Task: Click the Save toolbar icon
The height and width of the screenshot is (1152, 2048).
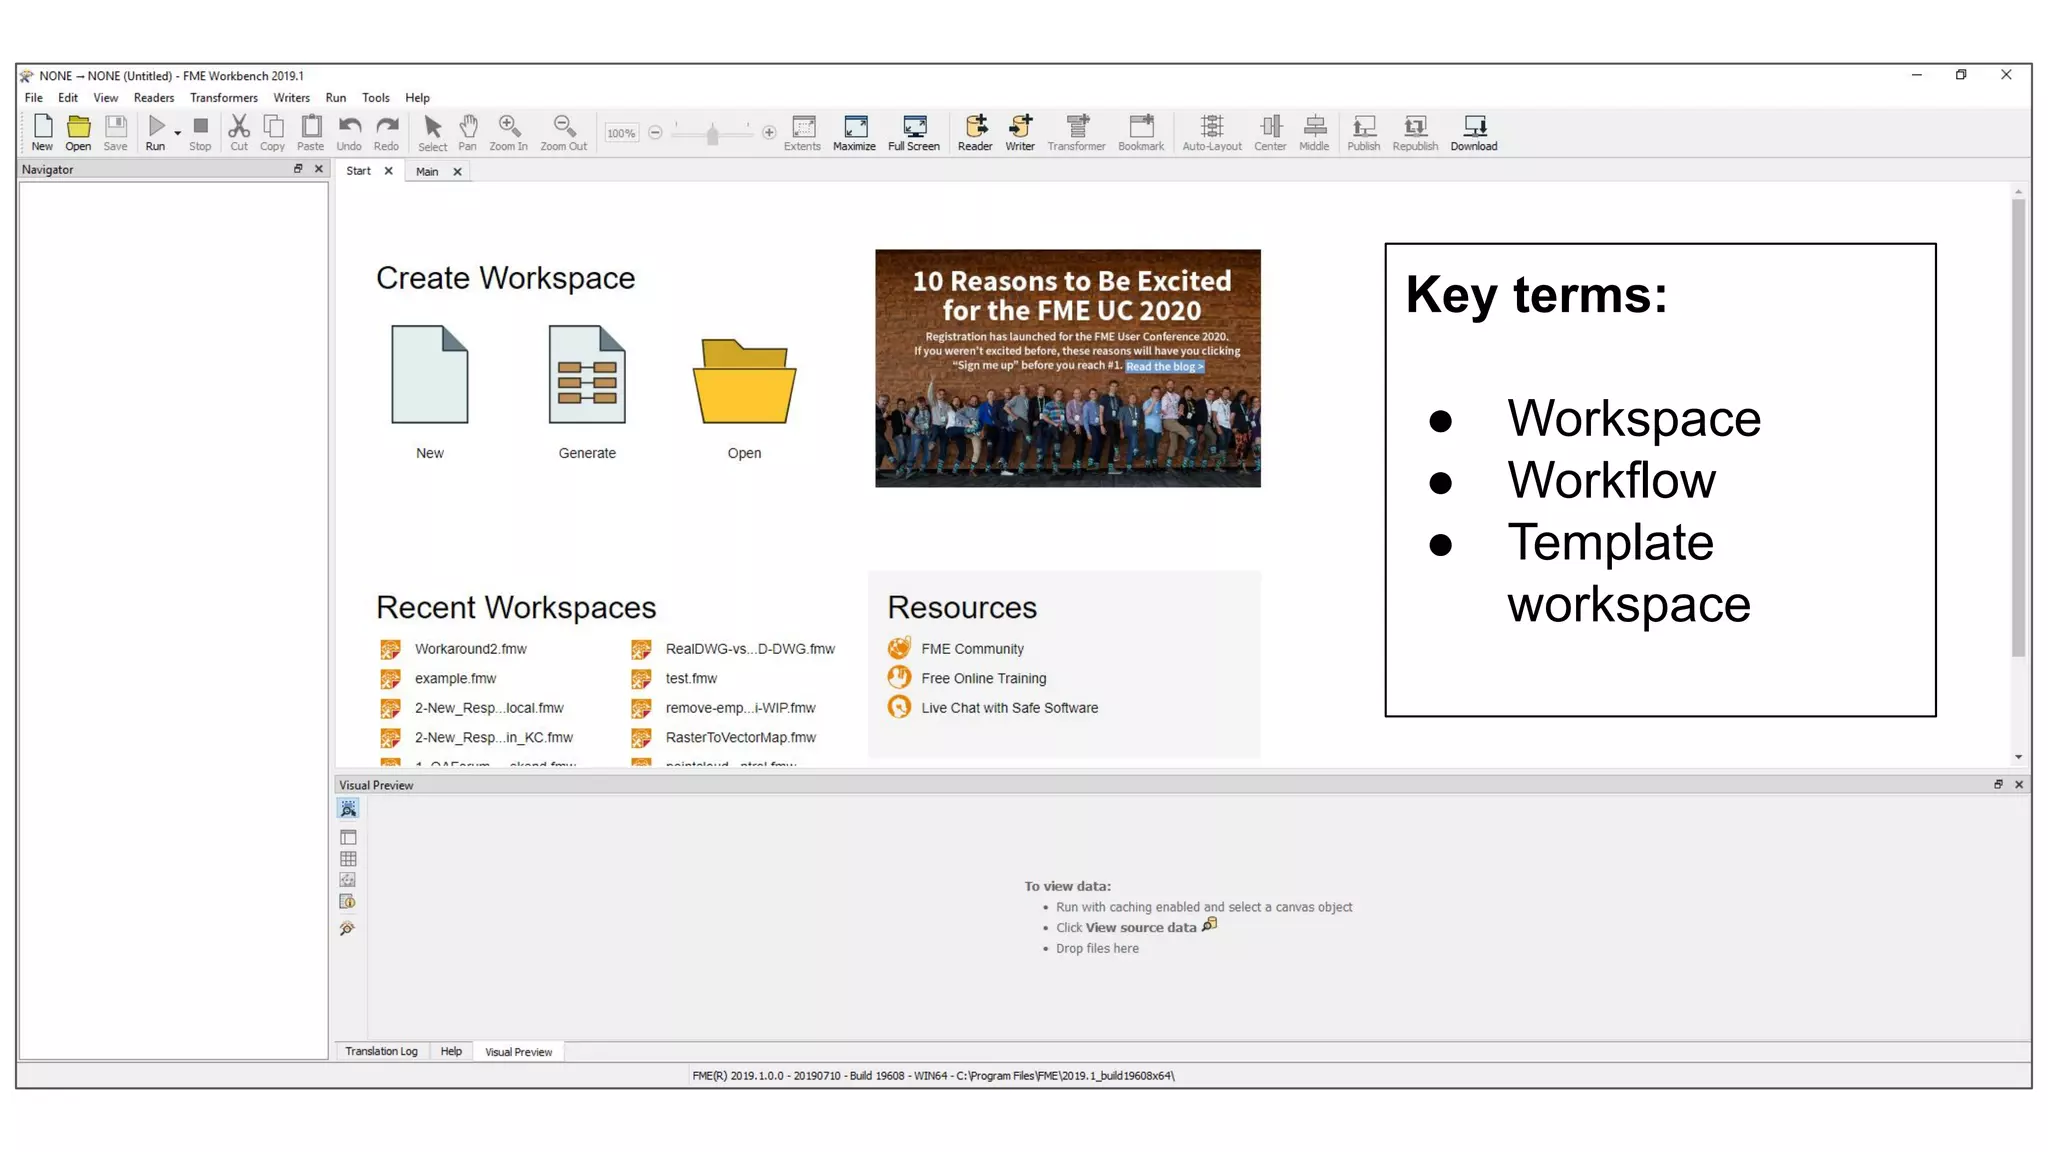Action: (x=115, y=132)
